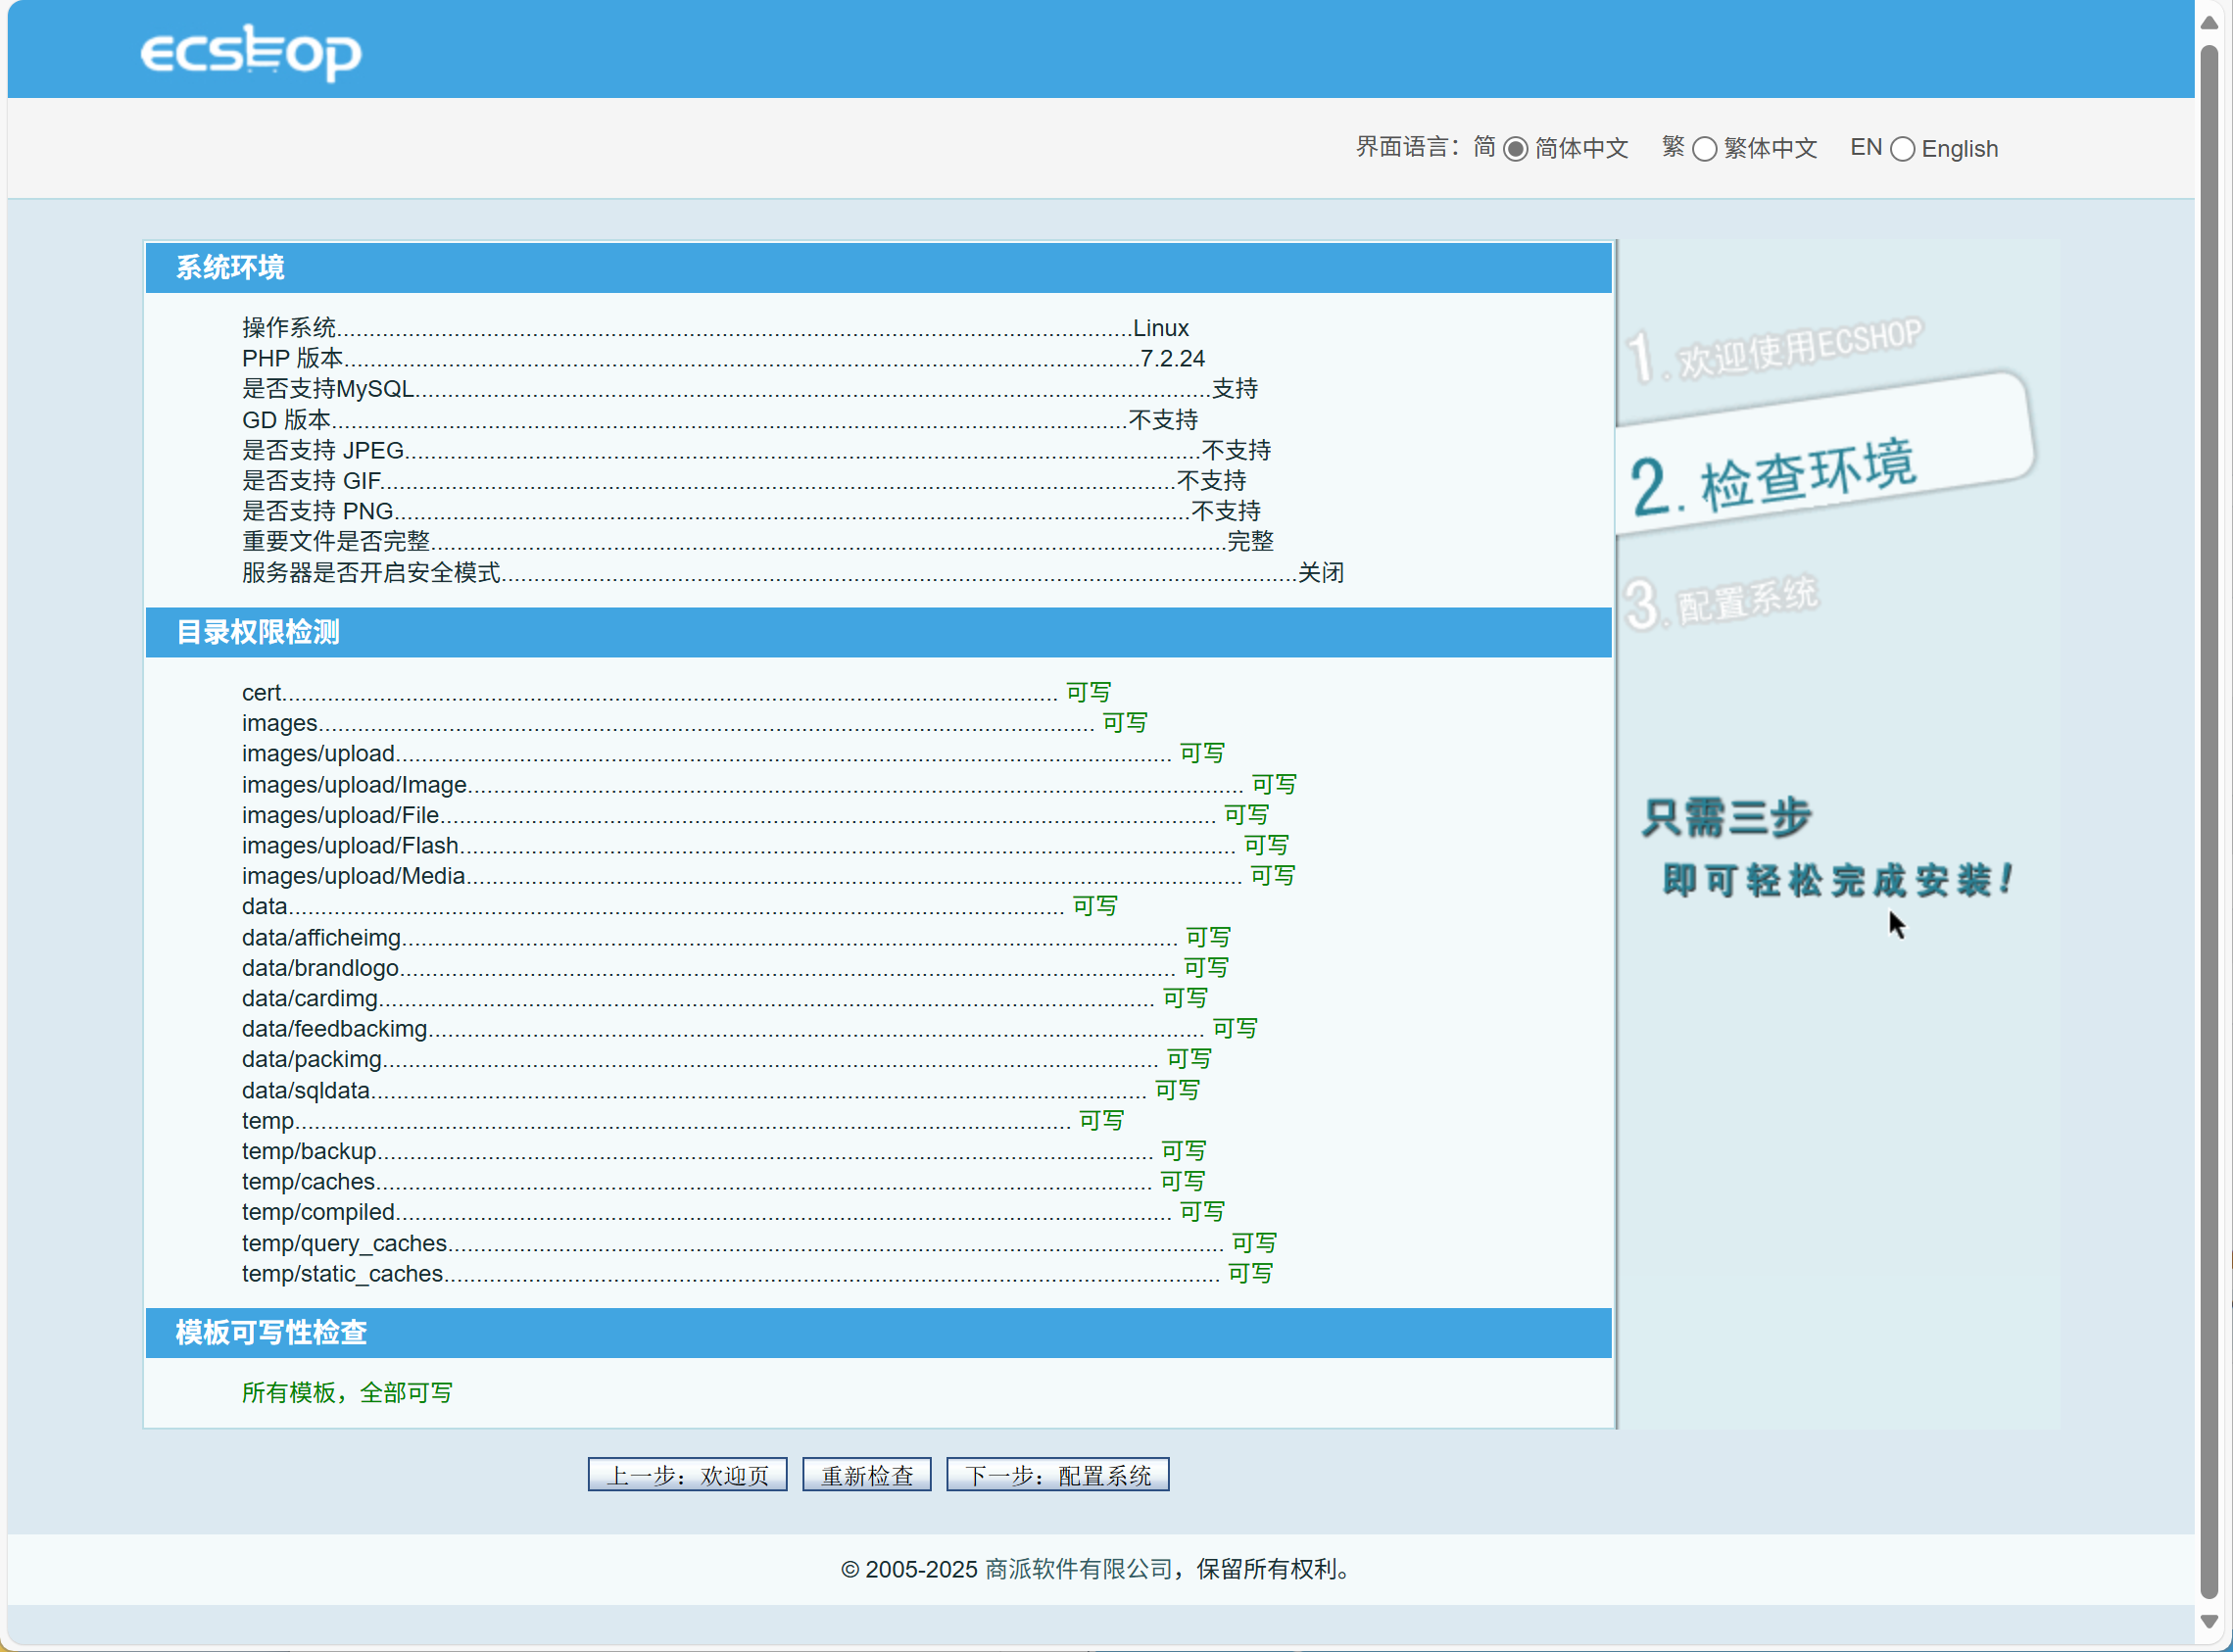2233x1652 pixels.
Task: Click scrollbar up arrow
Action: click(x=2209, y=22)
